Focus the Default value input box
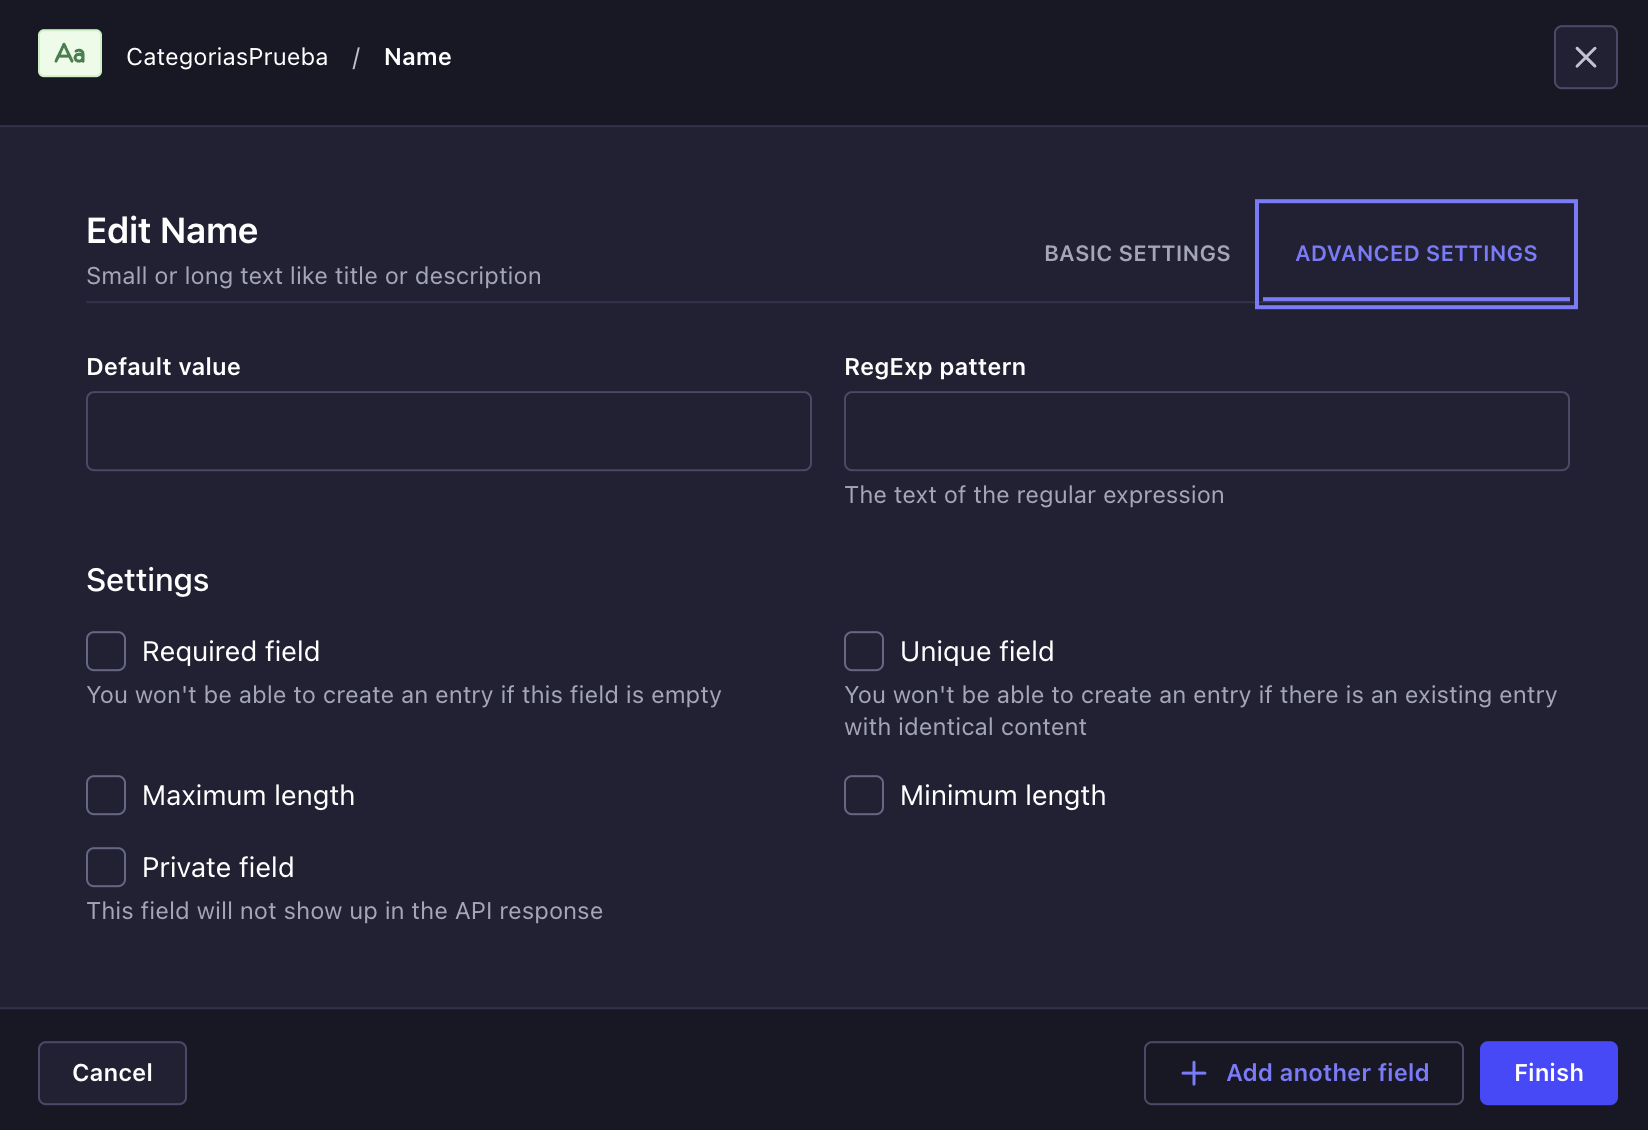1648x1130 pixels. (449, 431)
